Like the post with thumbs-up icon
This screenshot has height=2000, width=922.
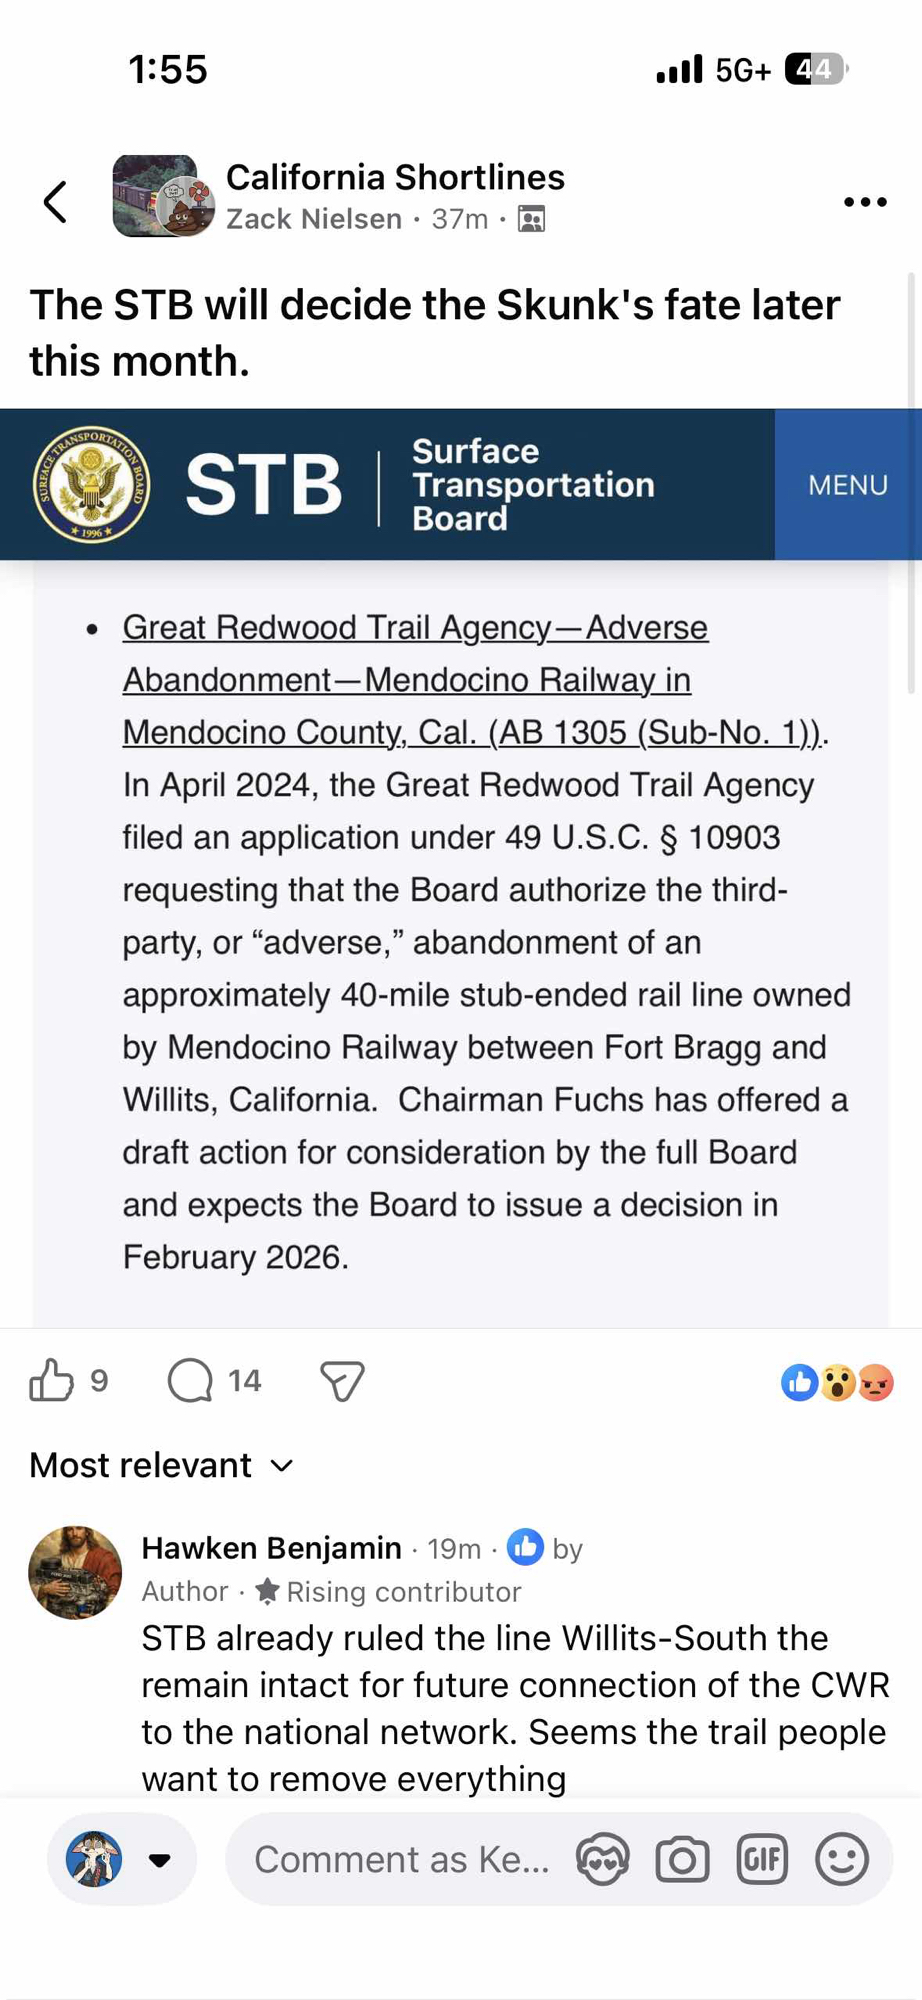(x=52, y=1381)
